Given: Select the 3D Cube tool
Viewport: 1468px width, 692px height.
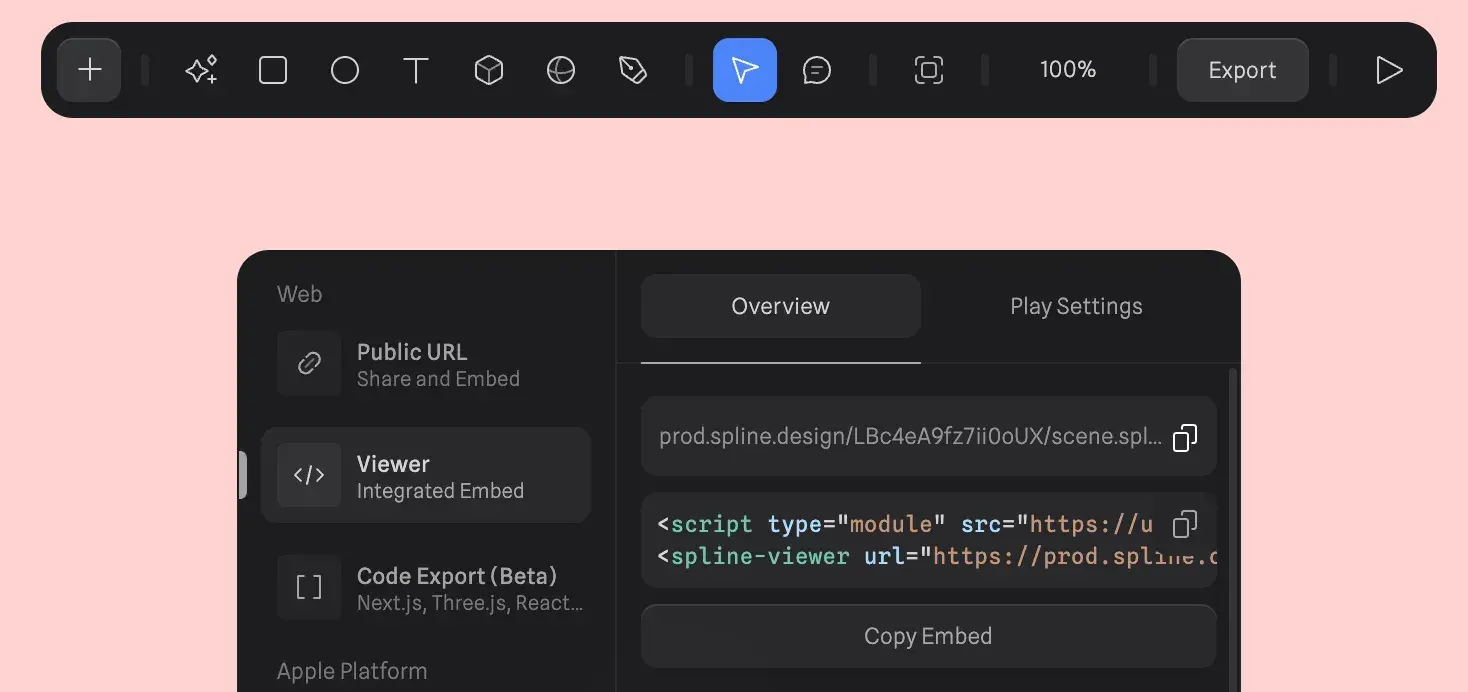Looking at the screenshot, I should coord(488,70).
